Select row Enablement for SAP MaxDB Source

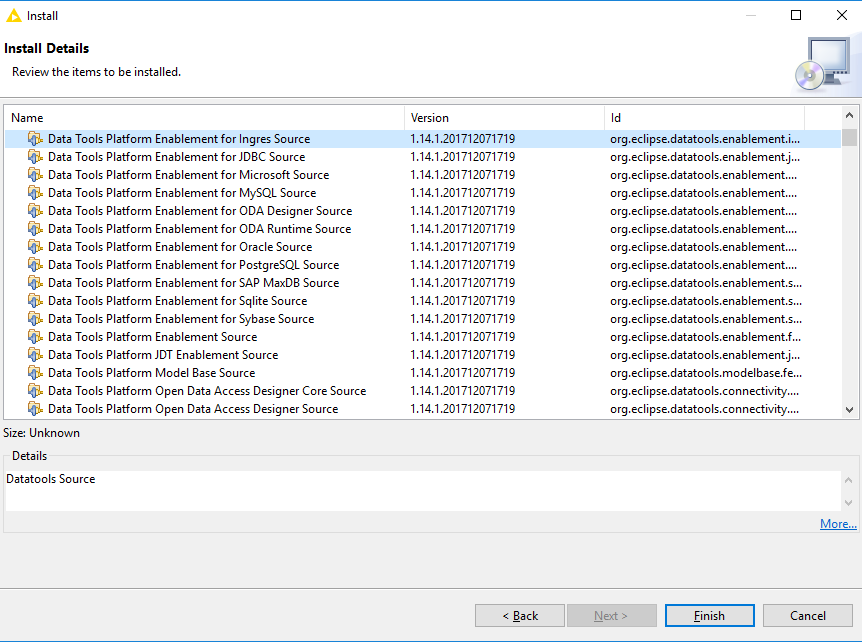(x=423, y=283)
